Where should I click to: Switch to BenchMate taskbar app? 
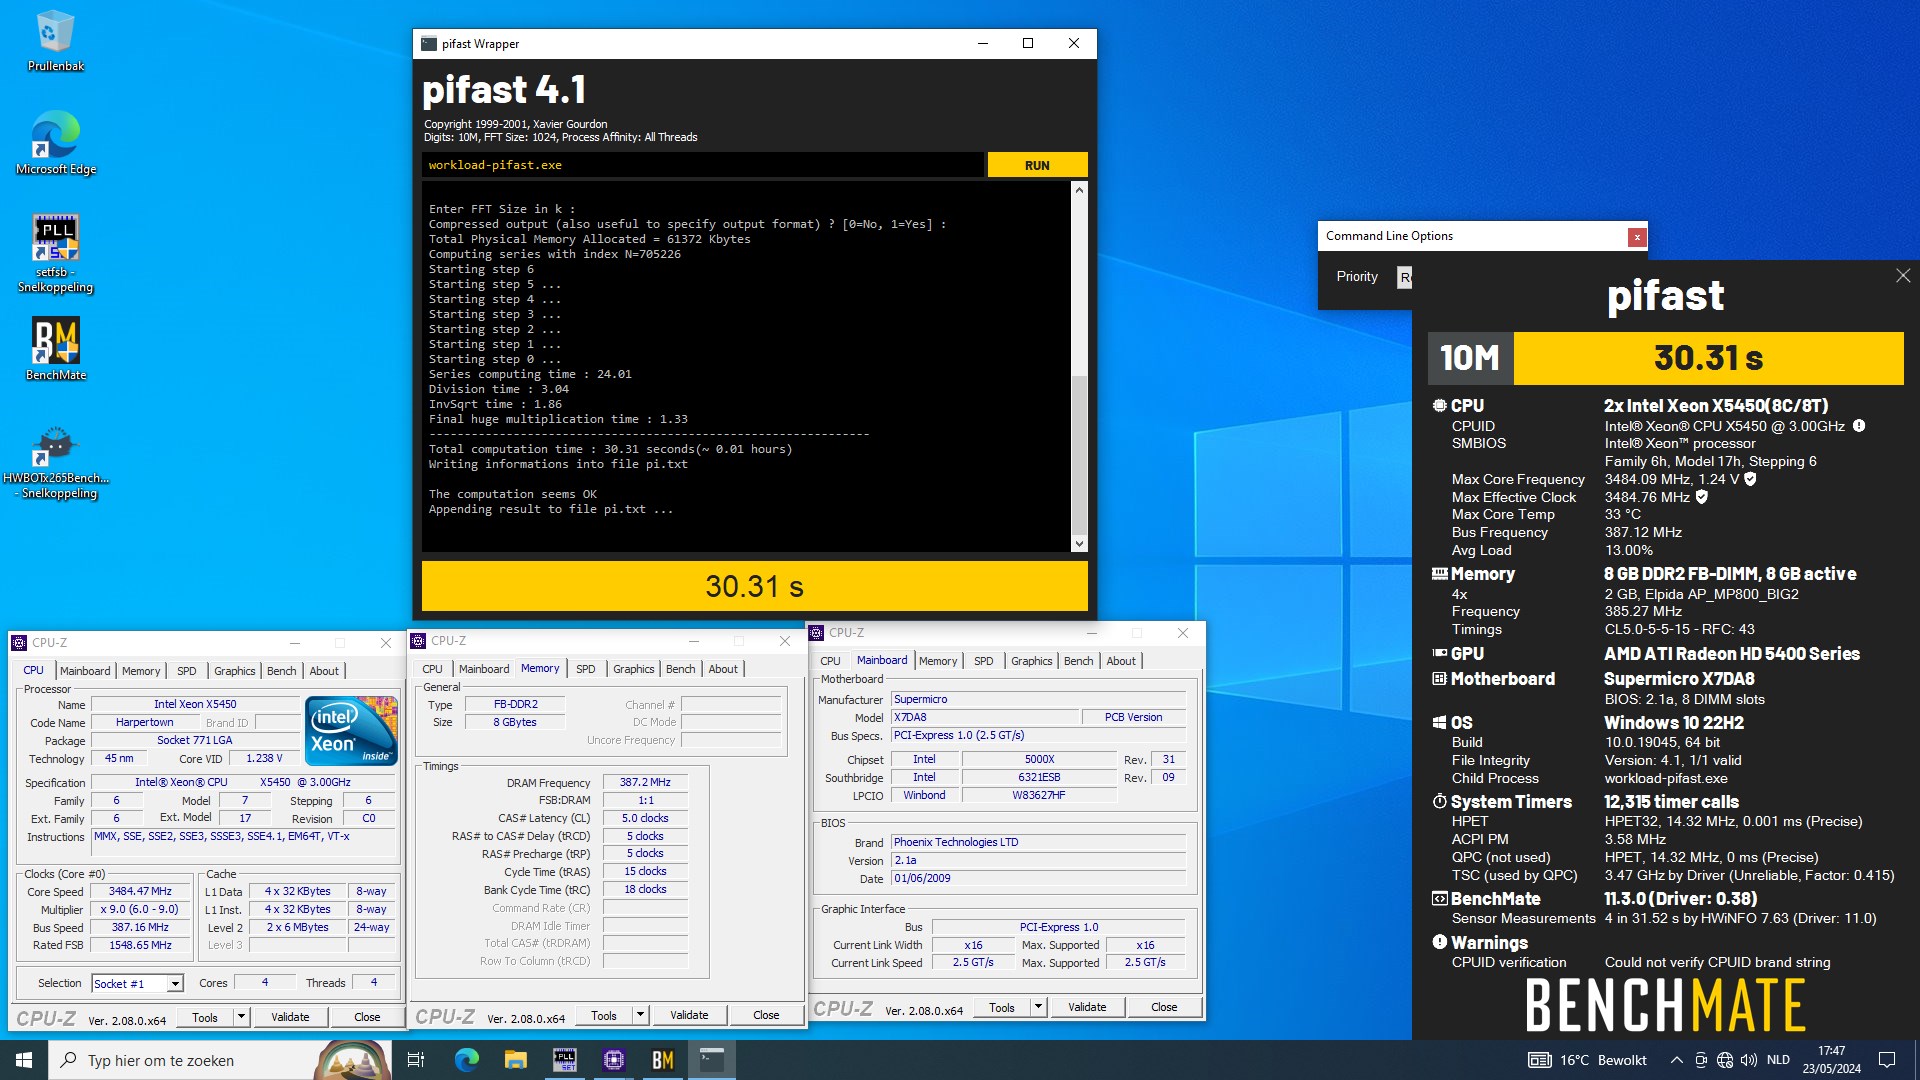pos(662,1060)
